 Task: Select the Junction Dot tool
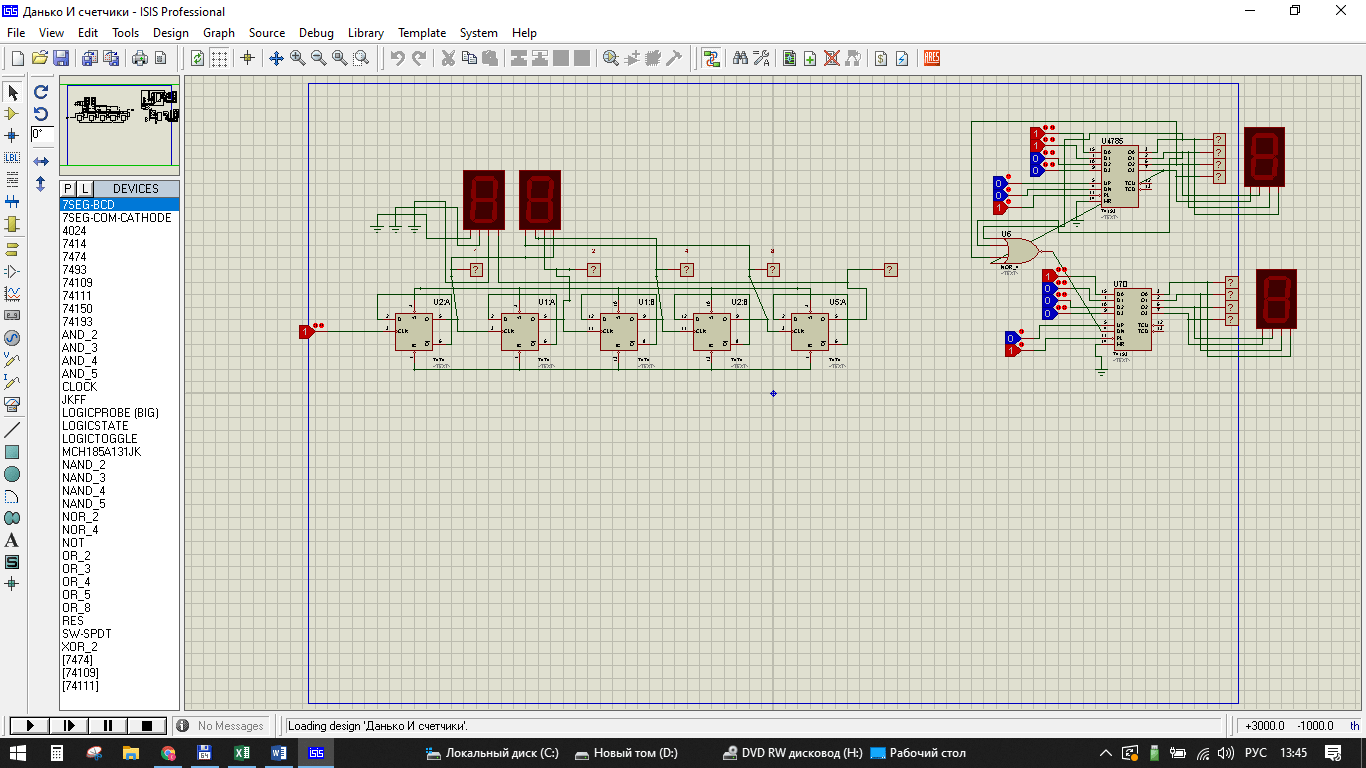click(13, 135)
